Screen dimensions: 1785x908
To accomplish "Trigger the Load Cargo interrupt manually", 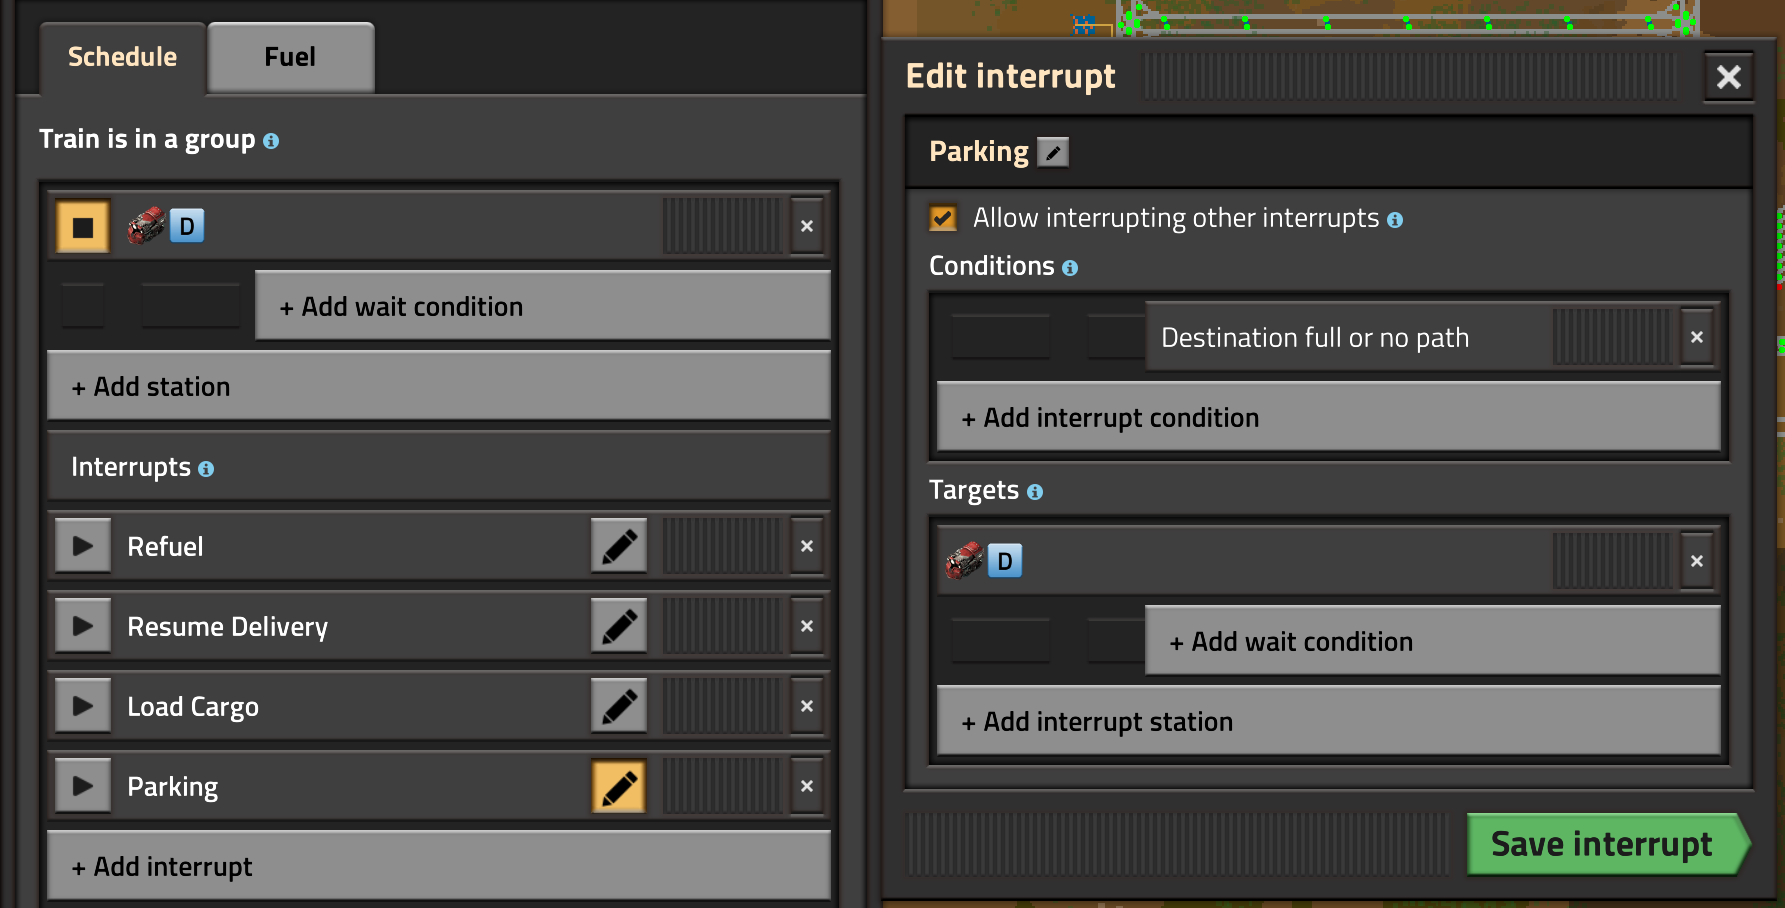I will (83, 706).
